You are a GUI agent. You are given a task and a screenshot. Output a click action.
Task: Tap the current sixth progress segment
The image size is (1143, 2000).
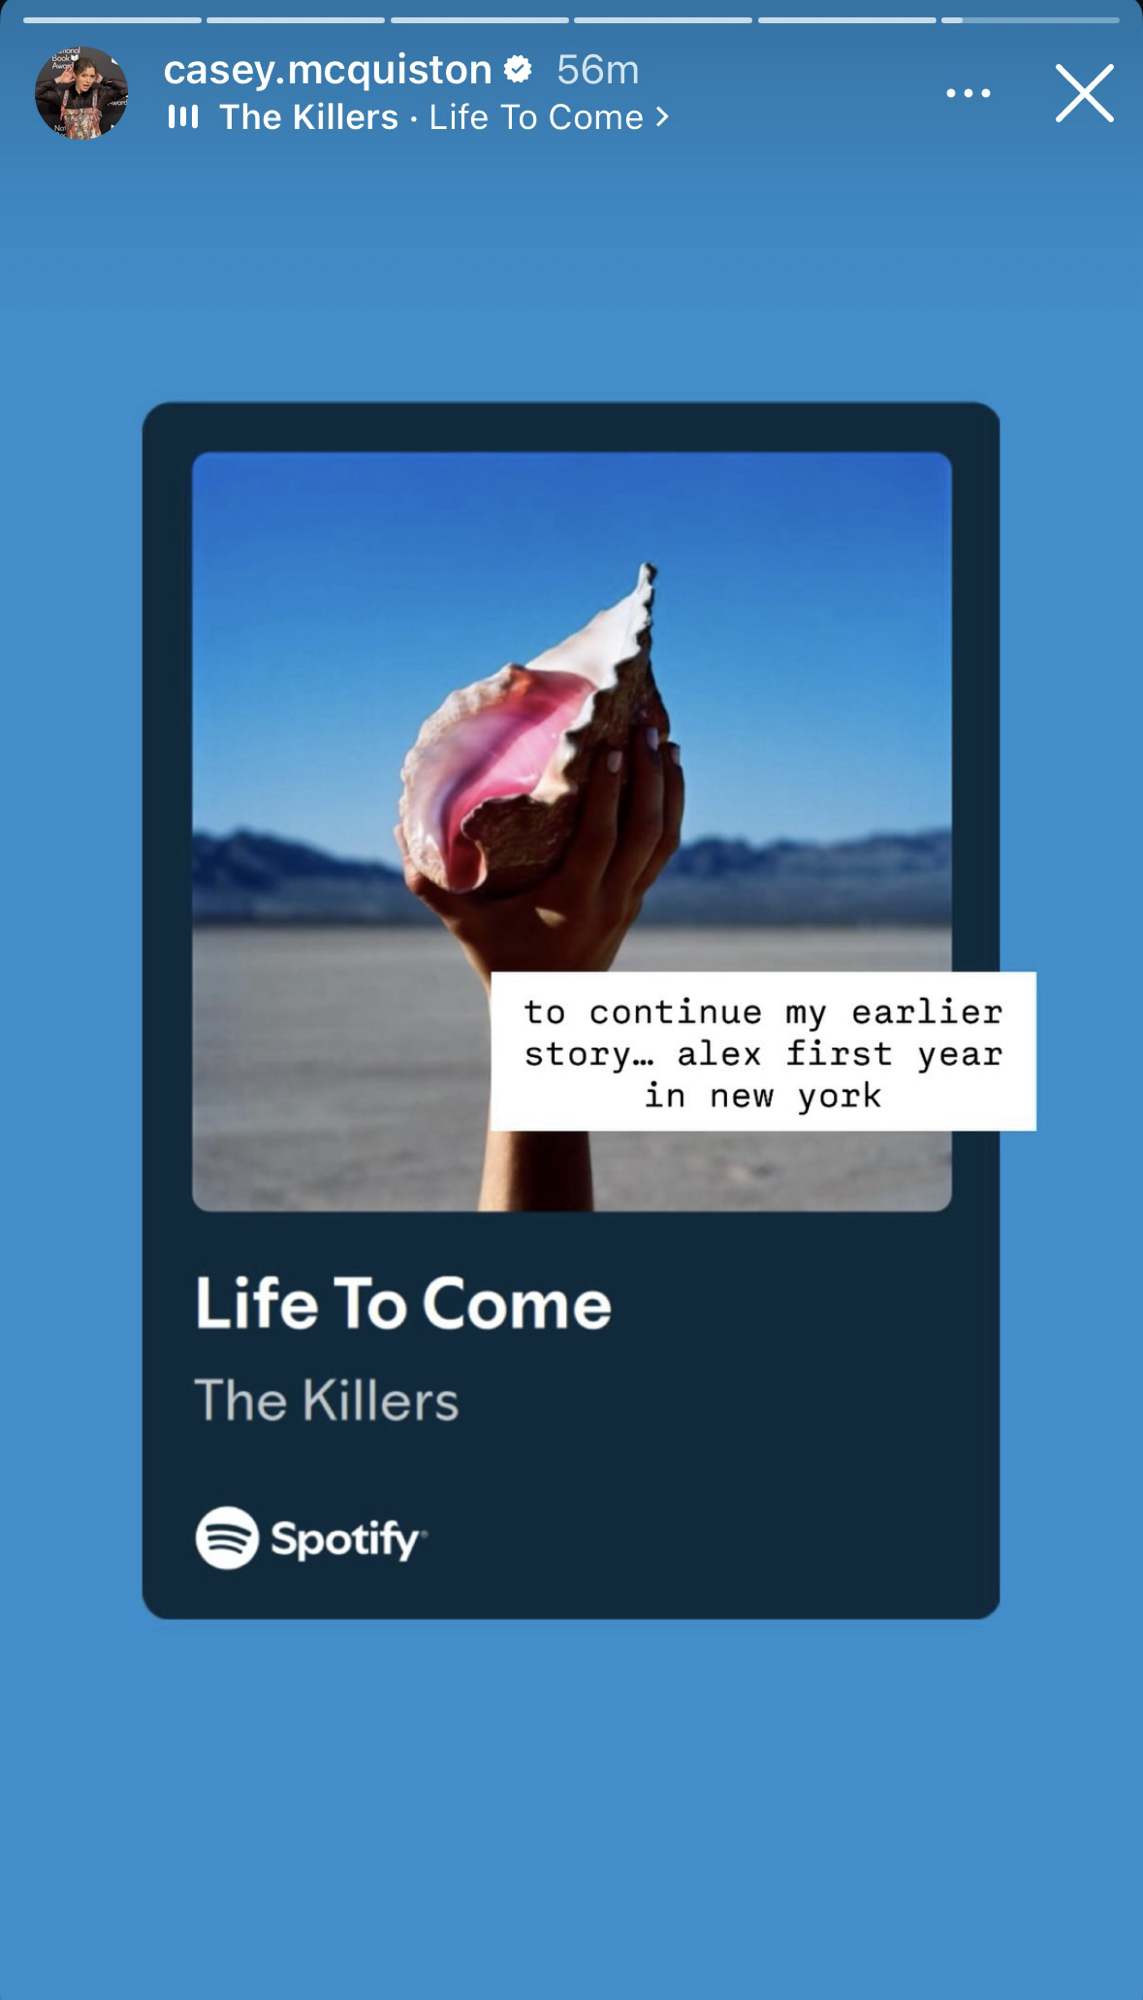click(1031, 20)
